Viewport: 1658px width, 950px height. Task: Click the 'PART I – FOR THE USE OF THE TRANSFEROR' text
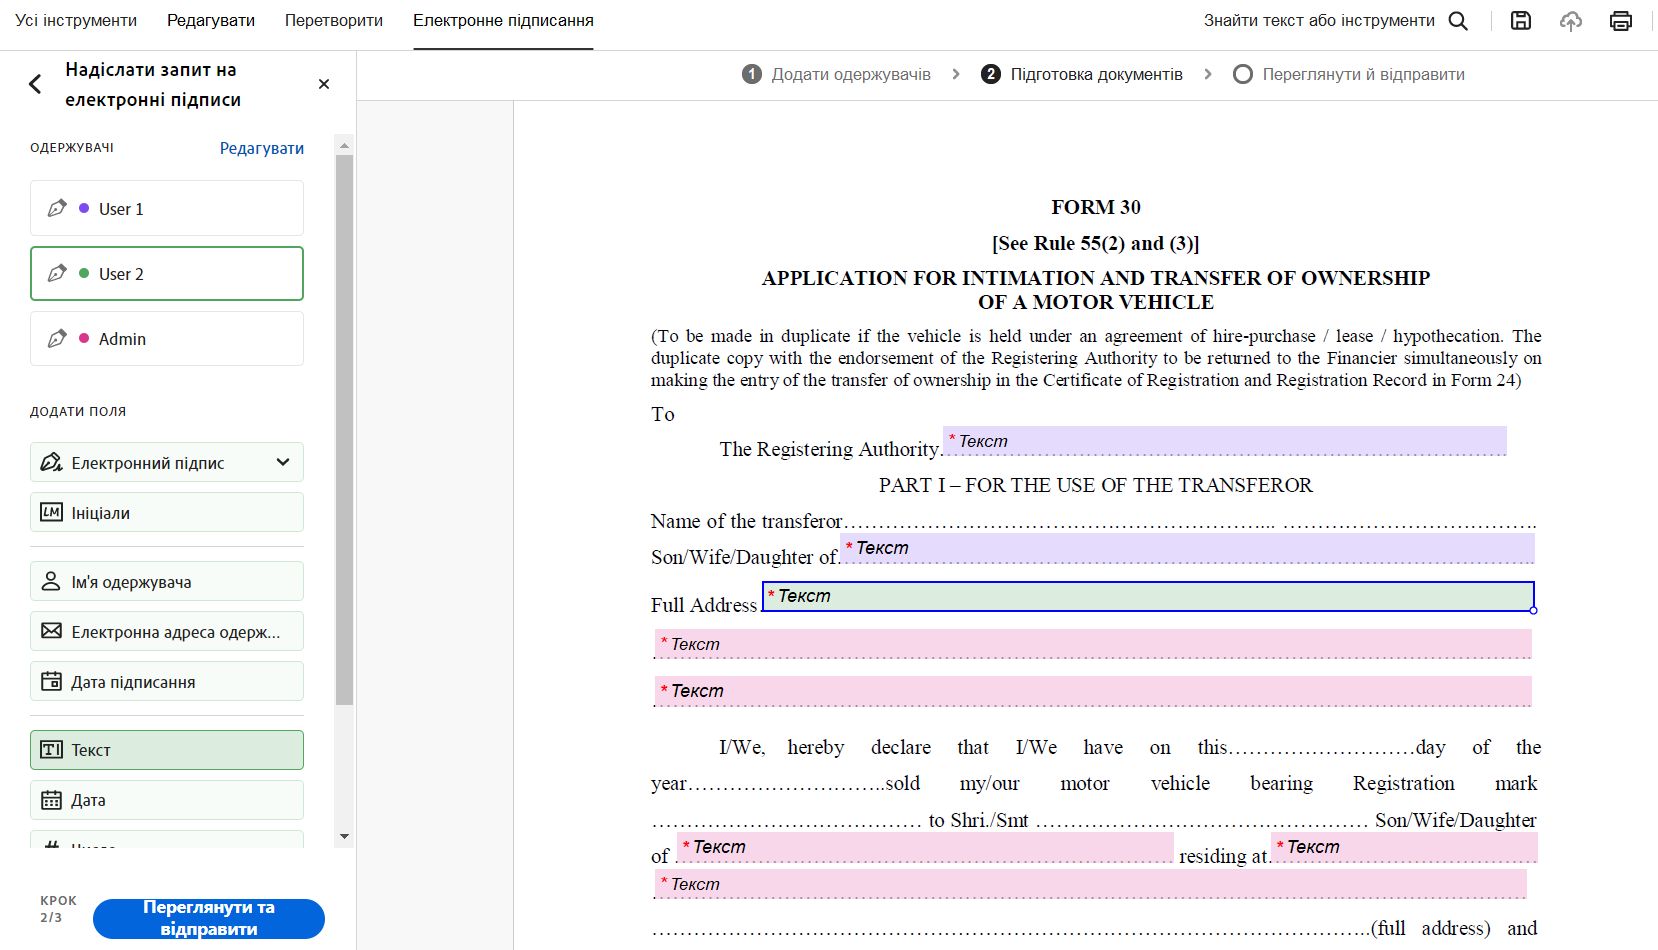(x=1096, y=485)
